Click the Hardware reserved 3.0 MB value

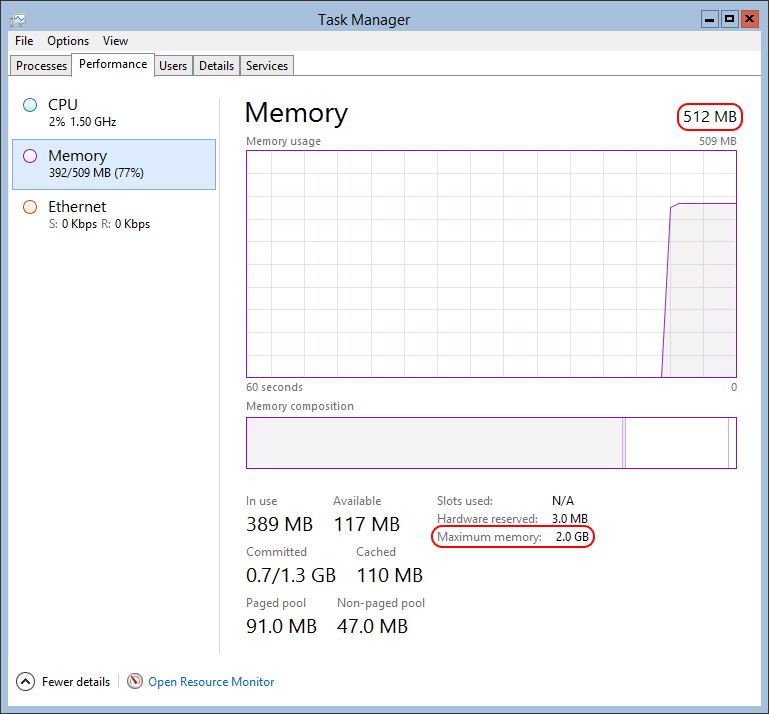(x=569, y=519)
